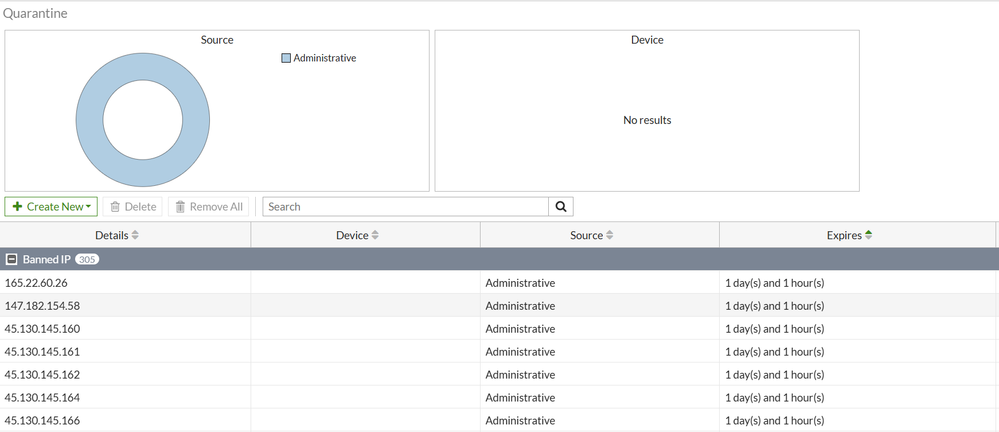Click the Delete trash icon button
999x432 pixels.
pos(133,207)
